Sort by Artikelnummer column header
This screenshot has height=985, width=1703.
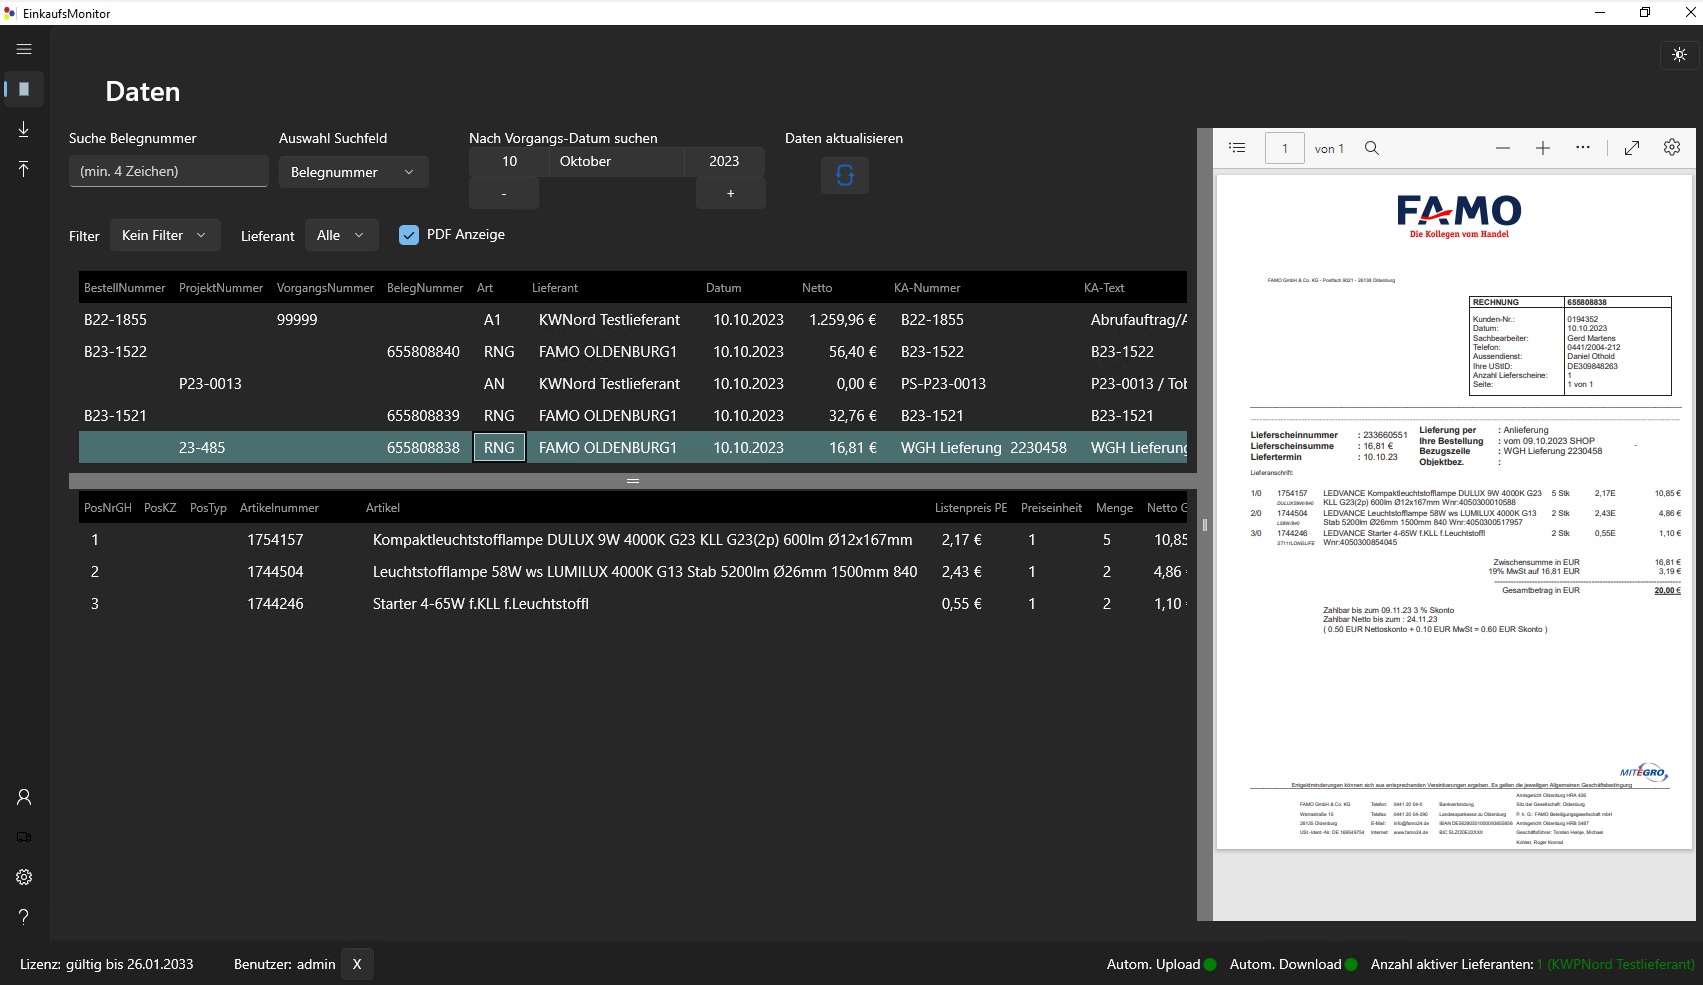click(279, 508)
